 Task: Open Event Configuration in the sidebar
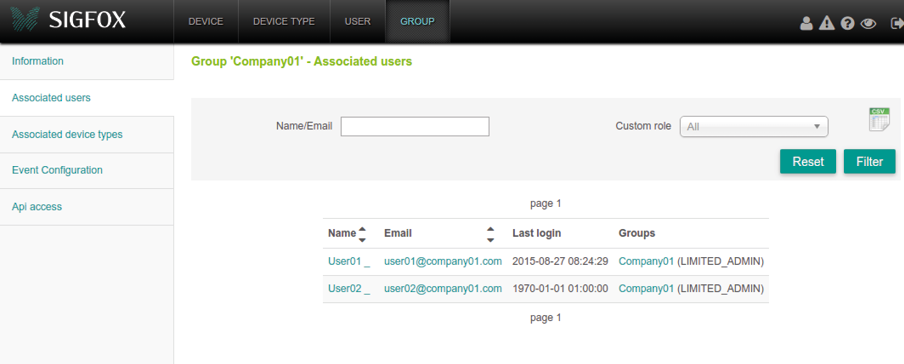(86, 171)
